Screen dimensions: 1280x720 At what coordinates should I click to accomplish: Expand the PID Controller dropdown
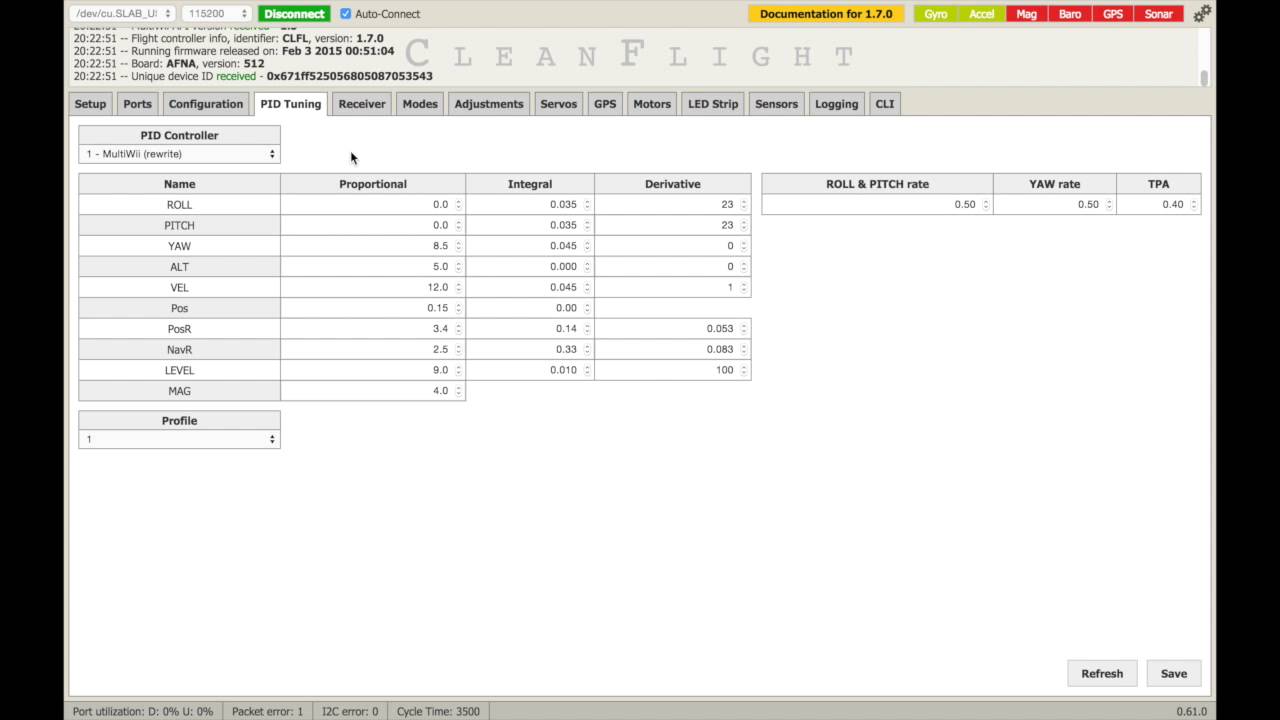[180, 154]
